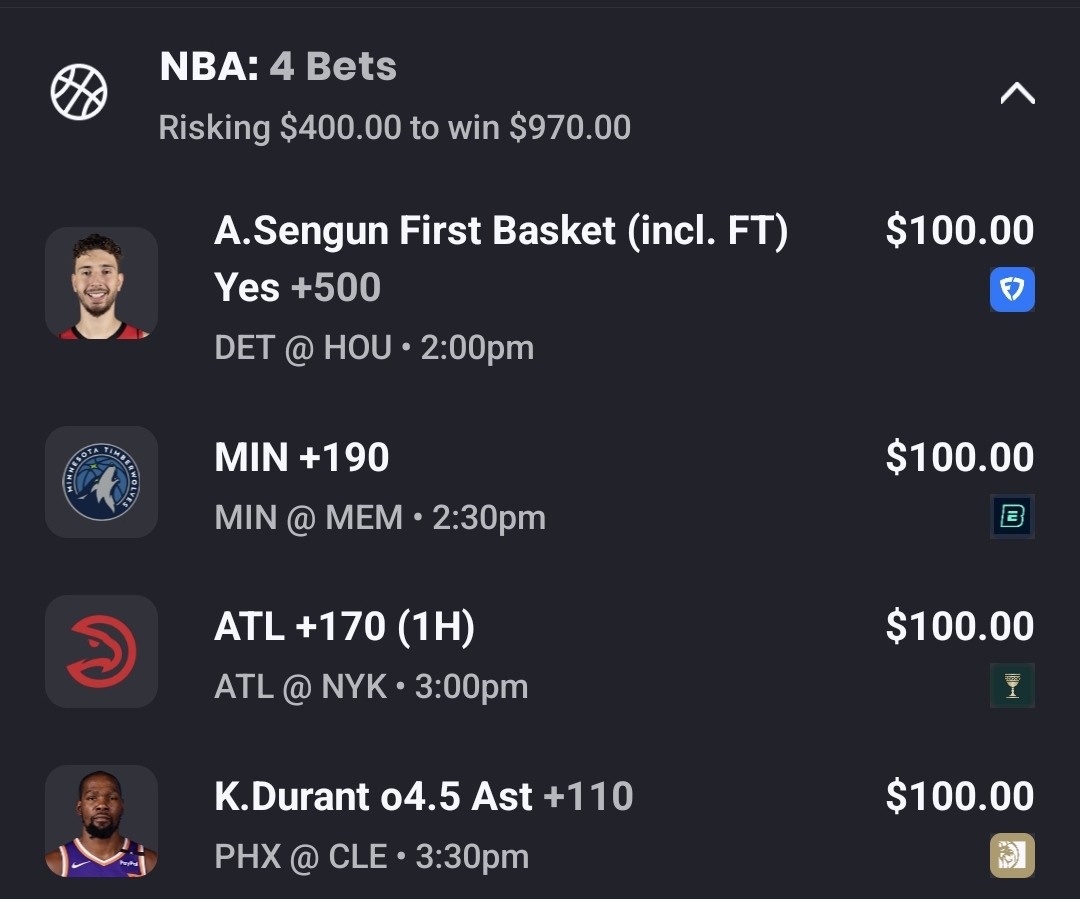
Task: Open Kevin Durant player headshot
Action: coord(101,822)
